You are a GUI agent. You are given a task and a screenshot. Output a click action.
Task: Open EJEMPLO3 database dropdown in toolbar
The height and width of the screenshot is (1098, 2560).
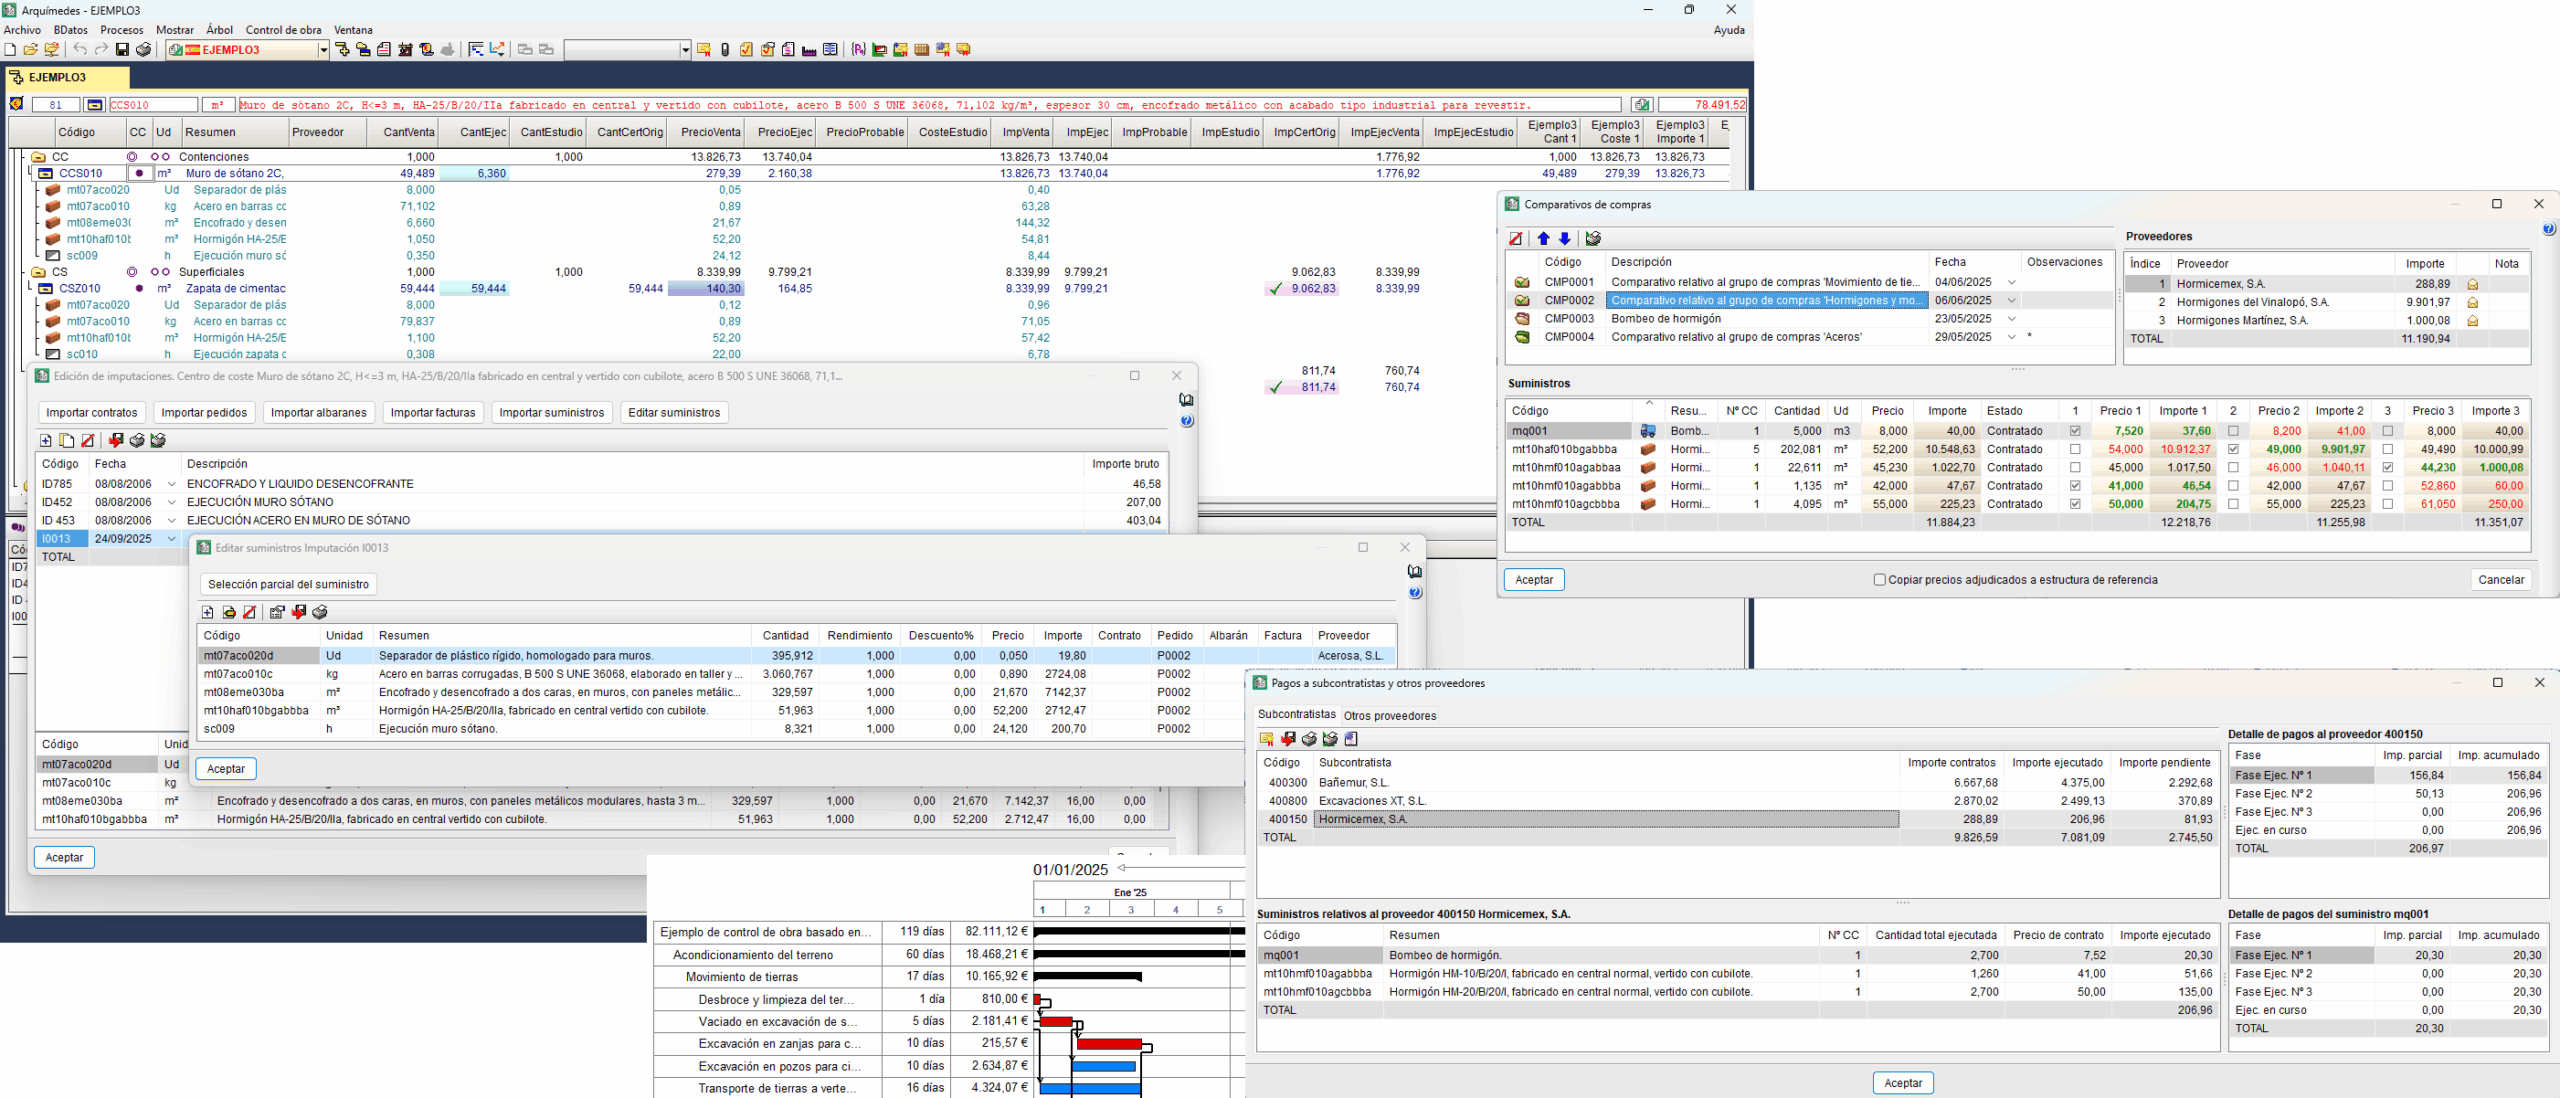click(x=323, y=50)
